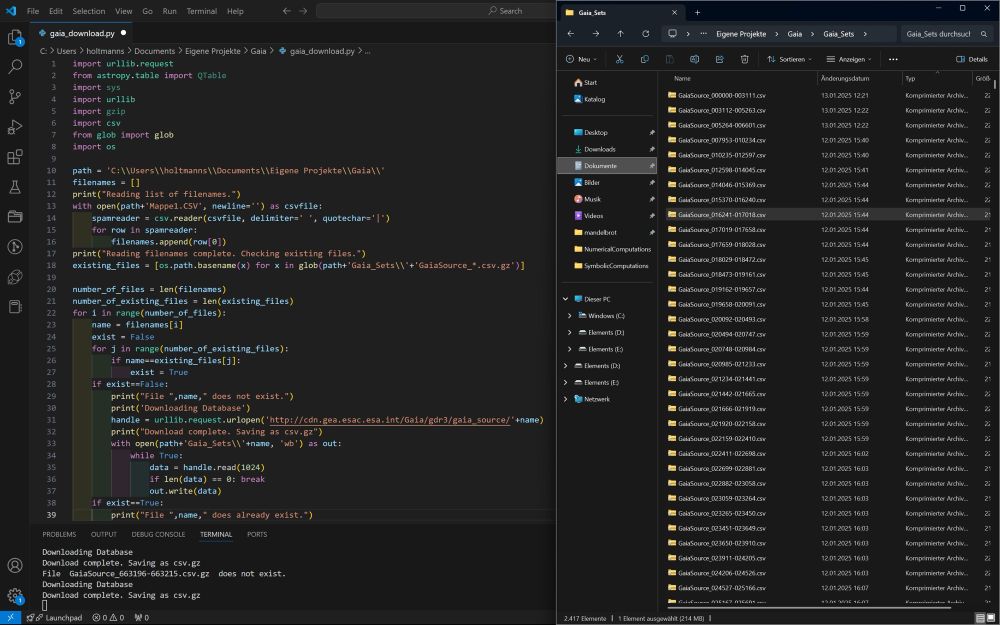Toggle the Details pane in Explorer
Screen dimensions: 1000x625
pos(971,59)
